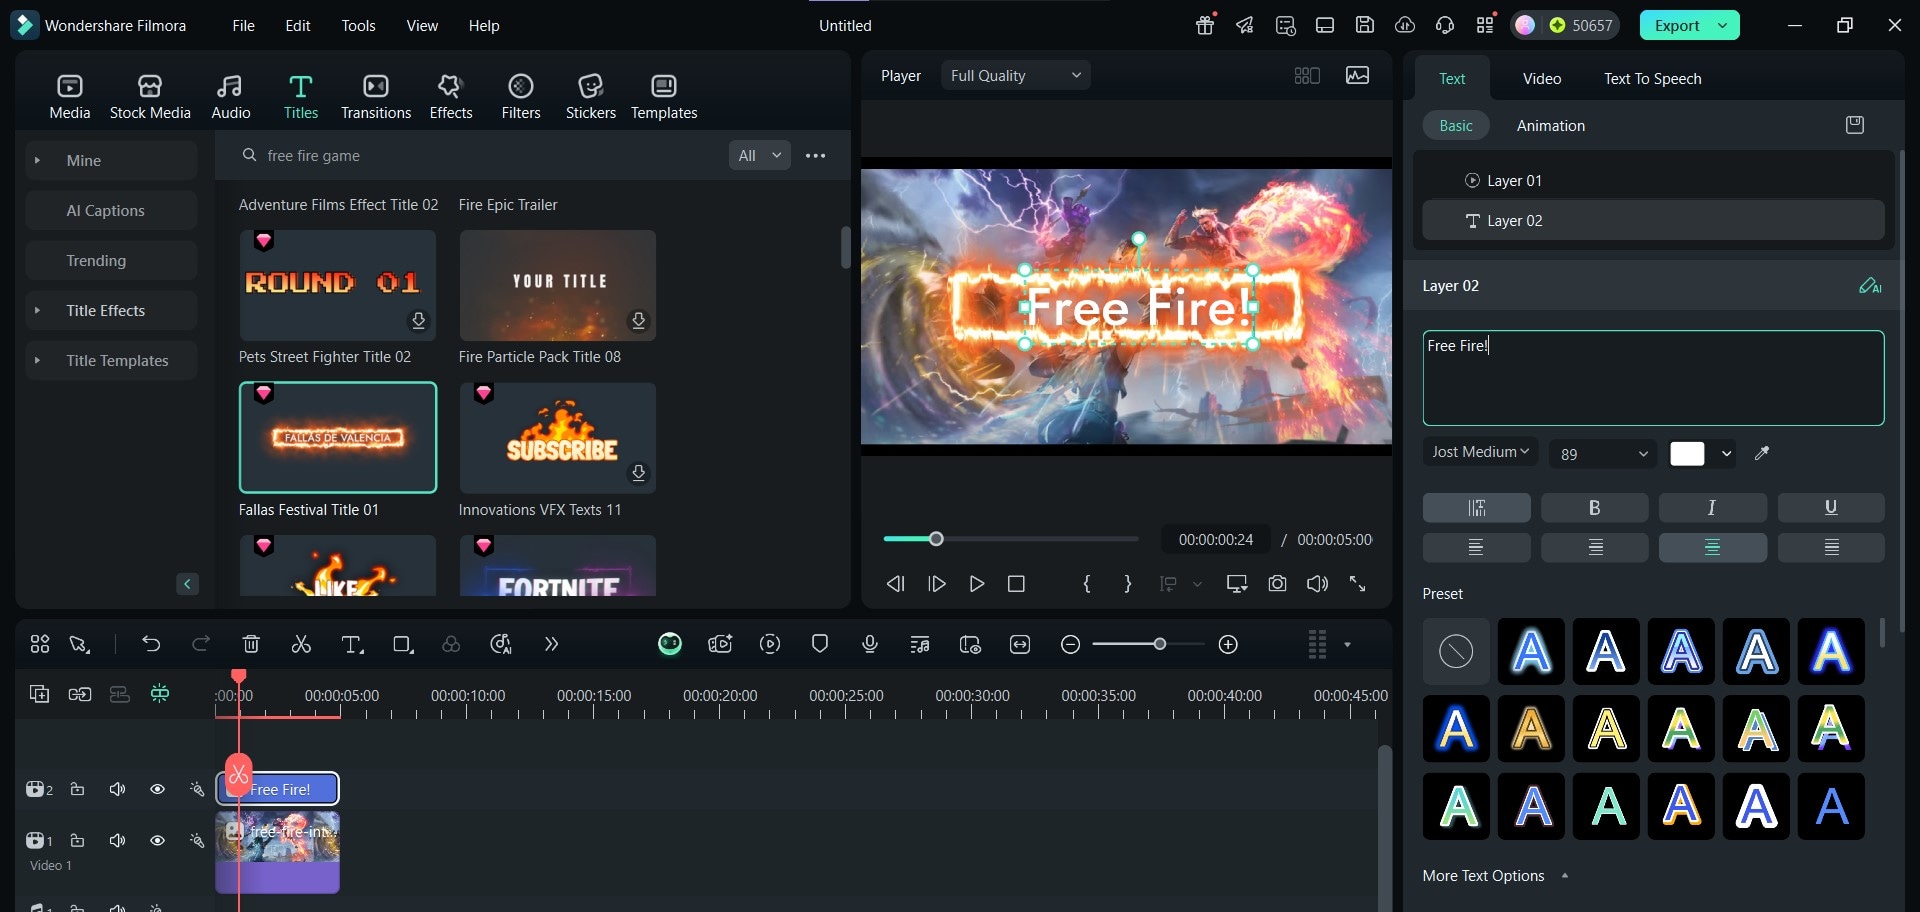The image size is (1920, 912).
Task: Toggle fullscreen preview
Action: (1357, 584)
